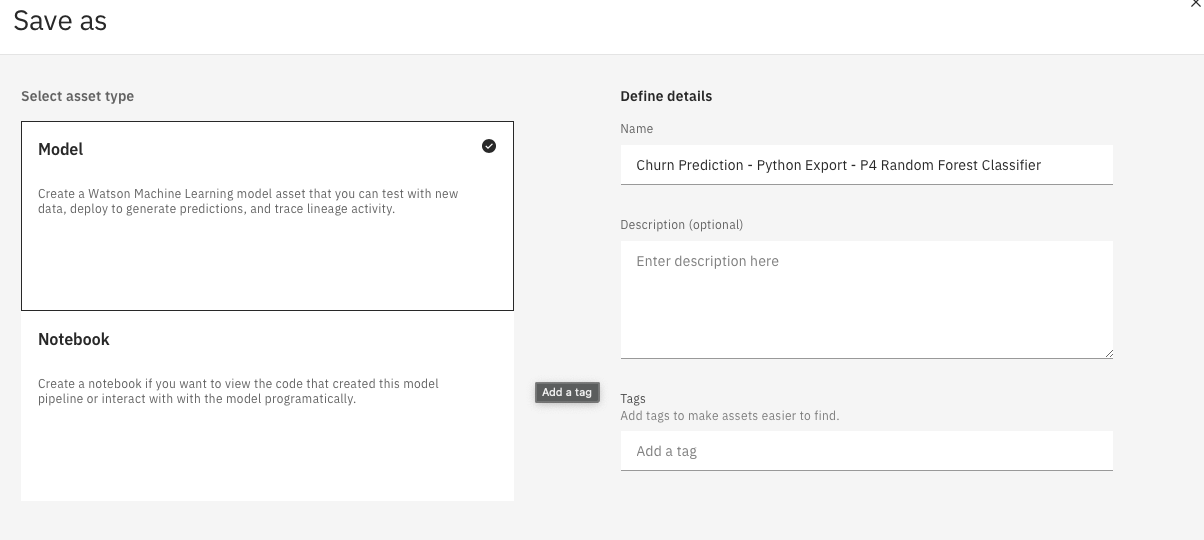
Task: Click the Description (optional) label
Action: (x=681, y=225)
